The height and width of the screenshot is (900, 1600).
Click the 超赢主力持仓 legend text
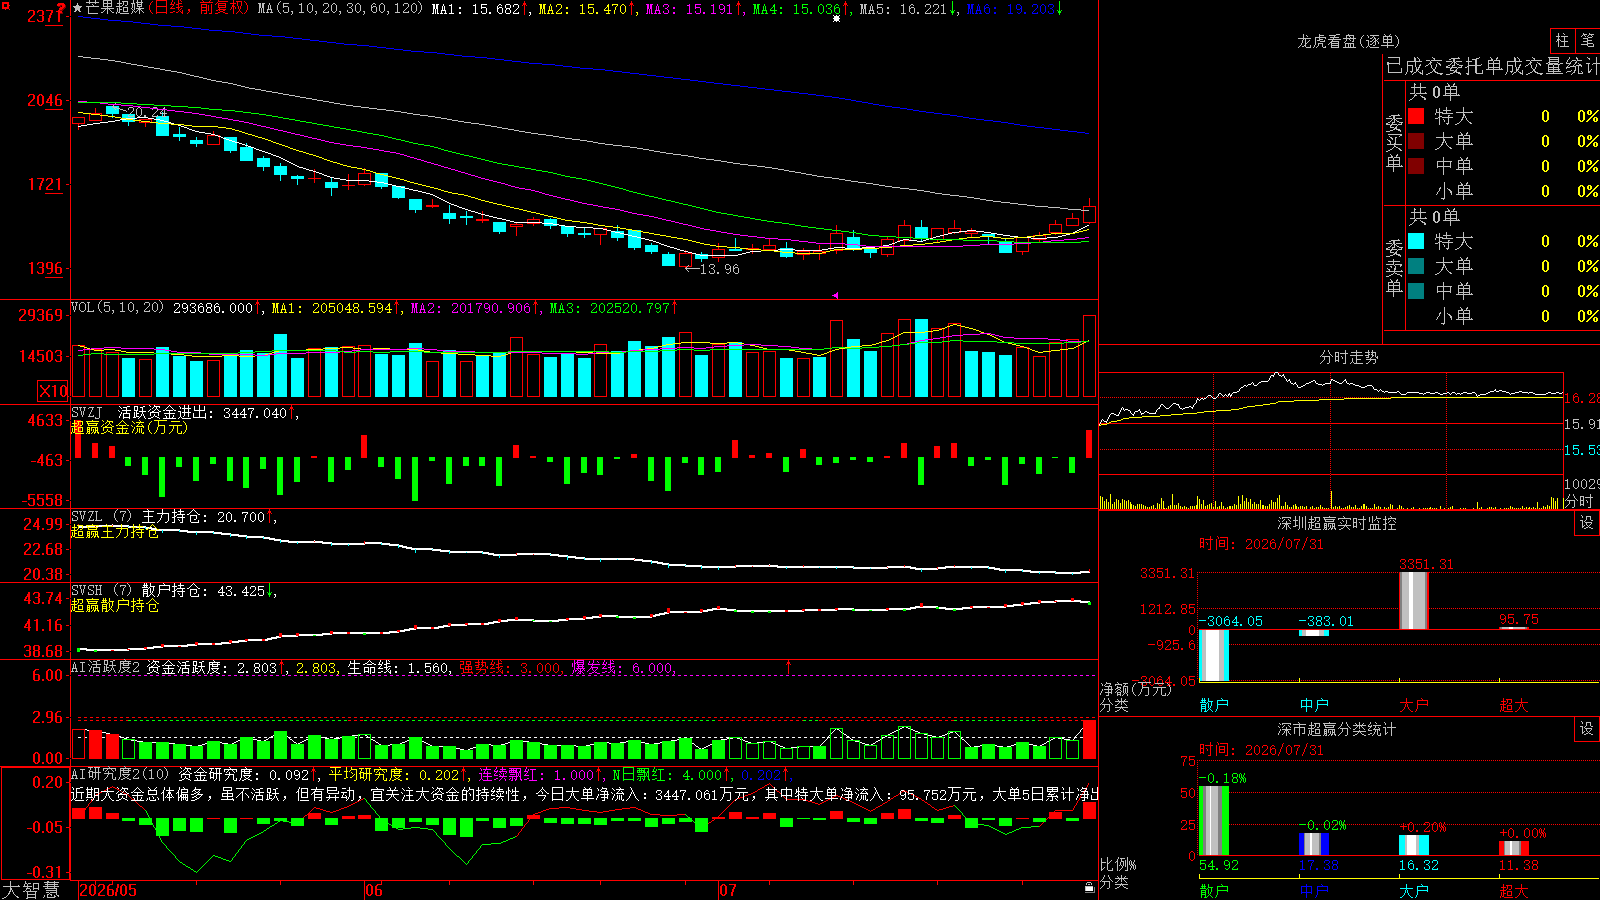point(115,532)
